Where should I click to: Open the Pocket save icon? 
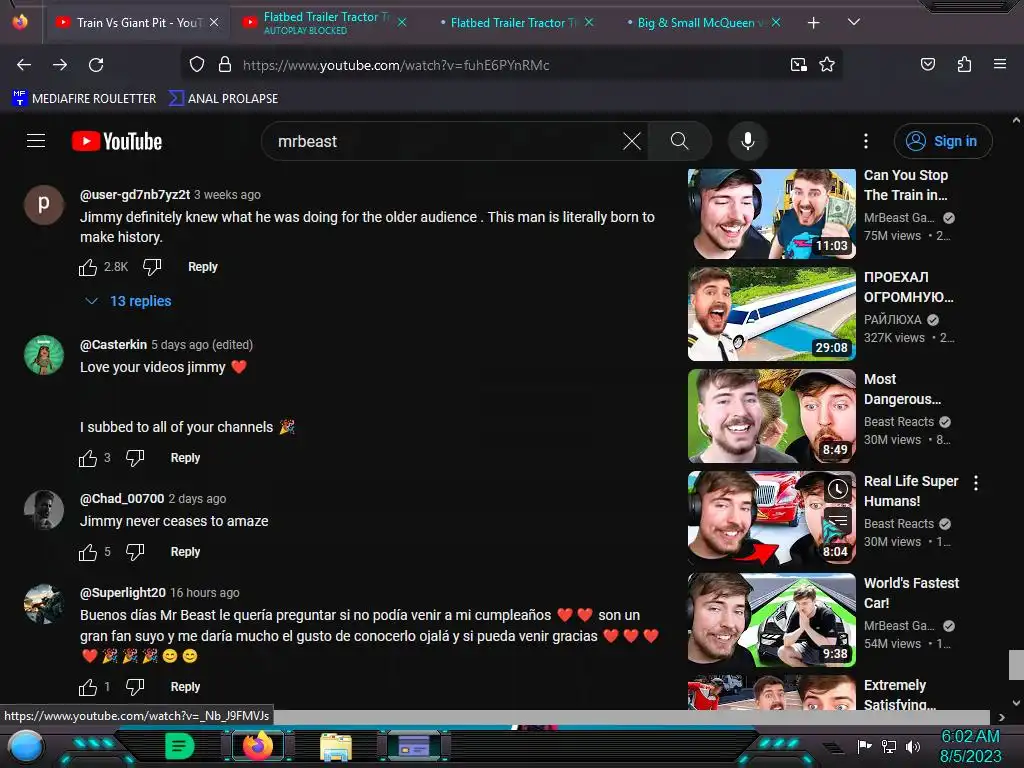point(927,64)
